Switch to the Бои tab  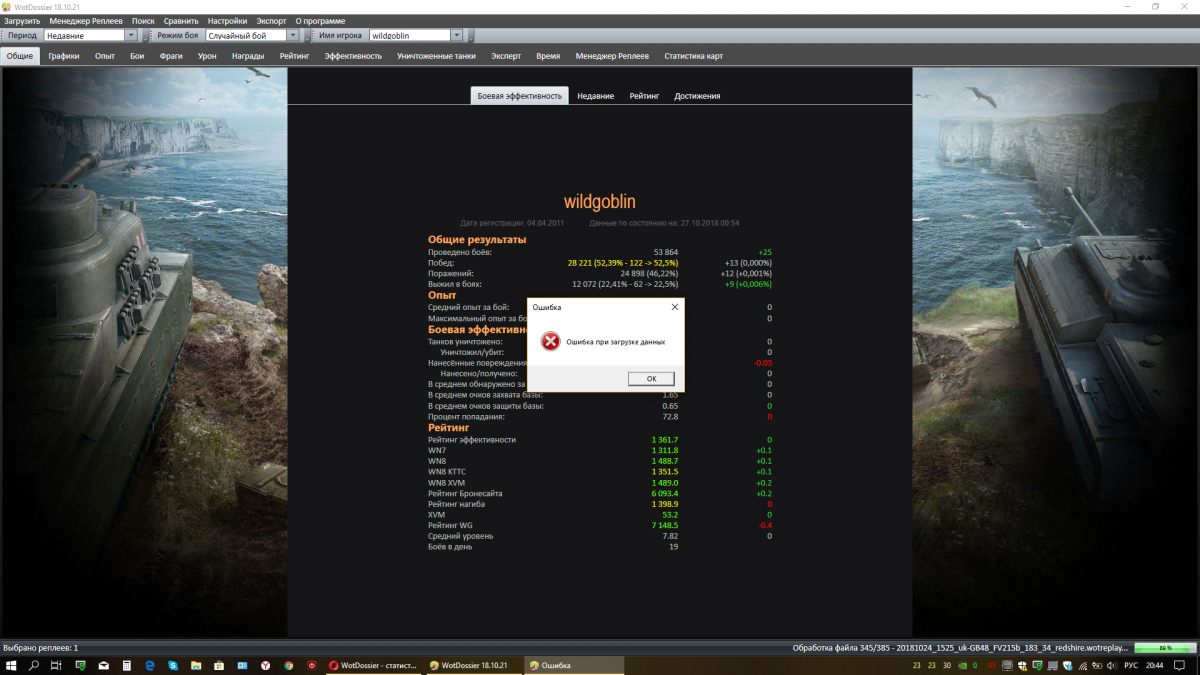point(137,56)
